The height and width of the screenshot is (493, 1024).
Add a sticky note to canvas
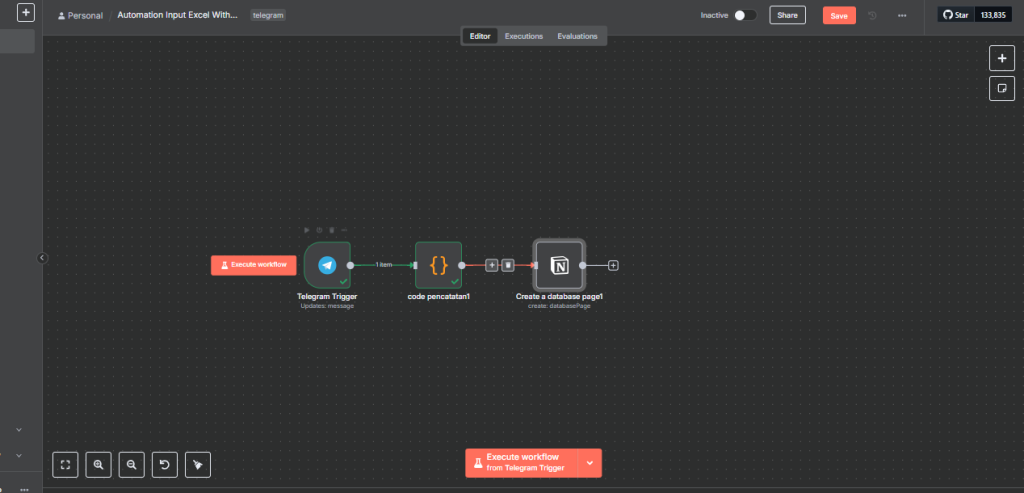[1001, 89]
